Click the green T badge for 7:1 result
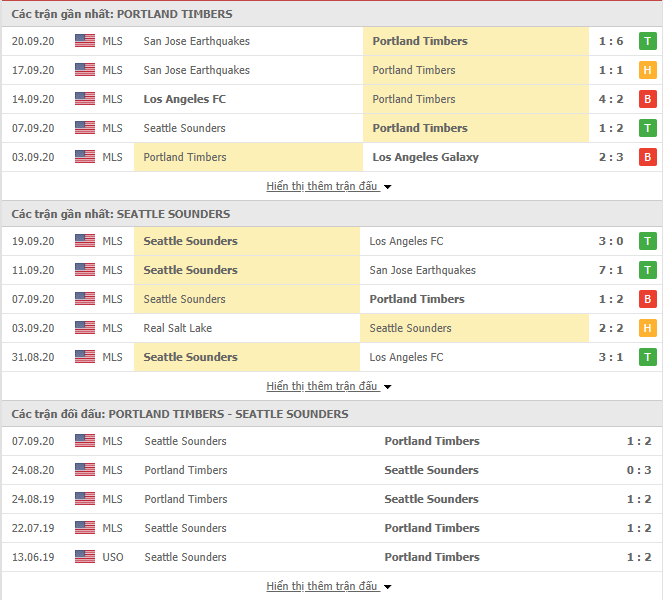This screenshot has width=663, height=600. [x=647, y=270]
